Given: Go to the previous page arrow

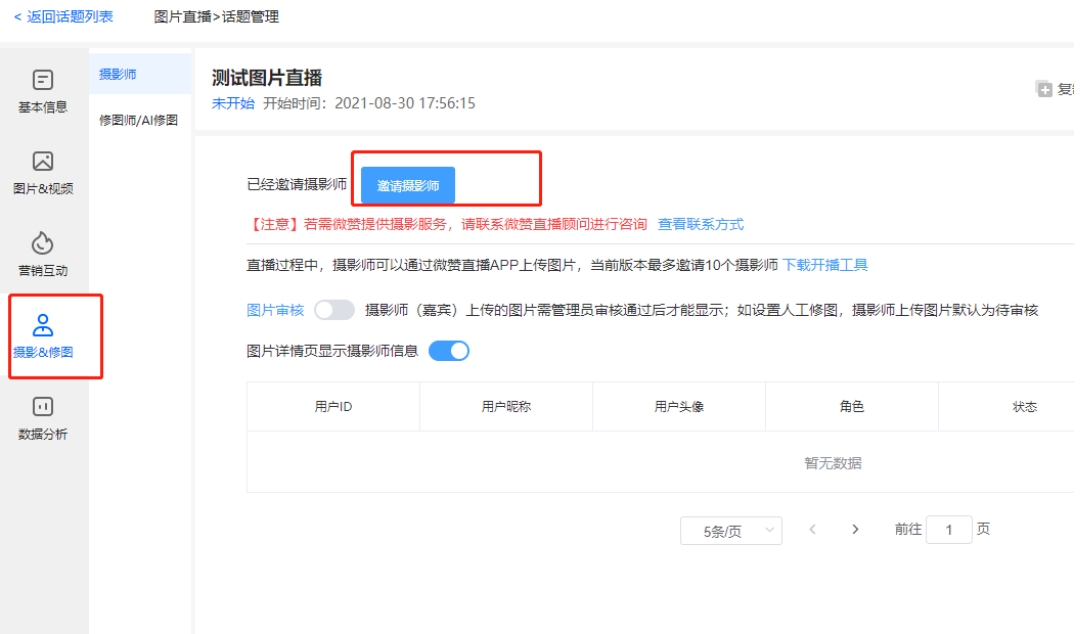Looking at the screenshot, I should tap(812, 529).
